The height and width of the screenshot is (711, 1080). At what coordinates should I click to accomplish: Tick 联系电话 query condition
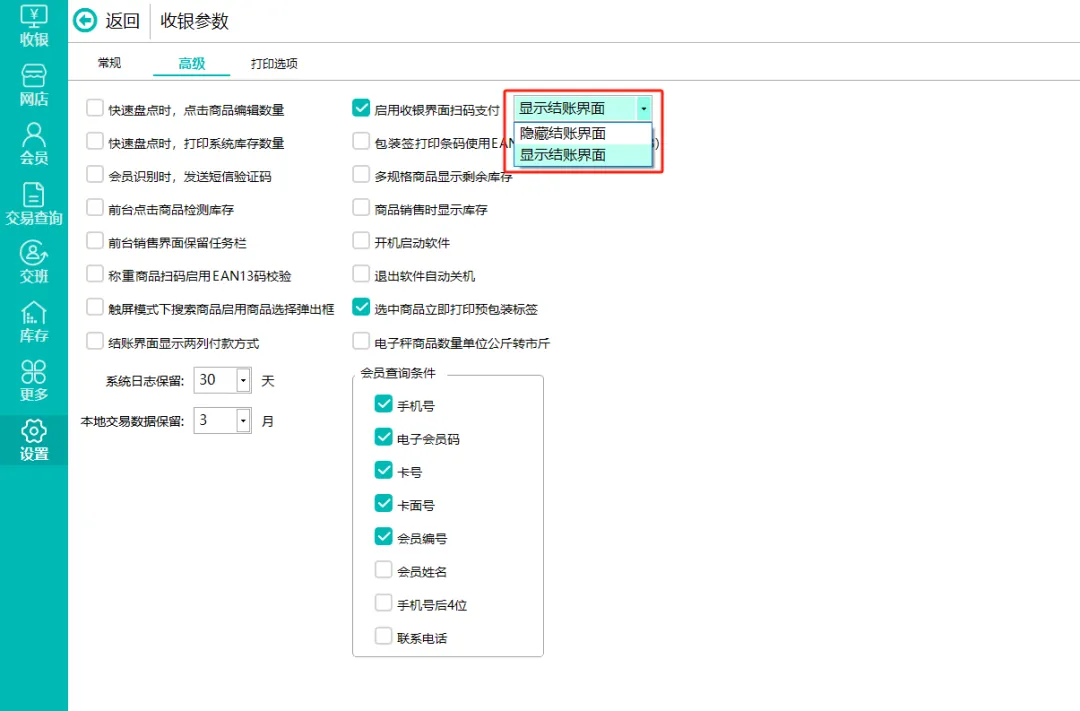click(x=384, y=636)
